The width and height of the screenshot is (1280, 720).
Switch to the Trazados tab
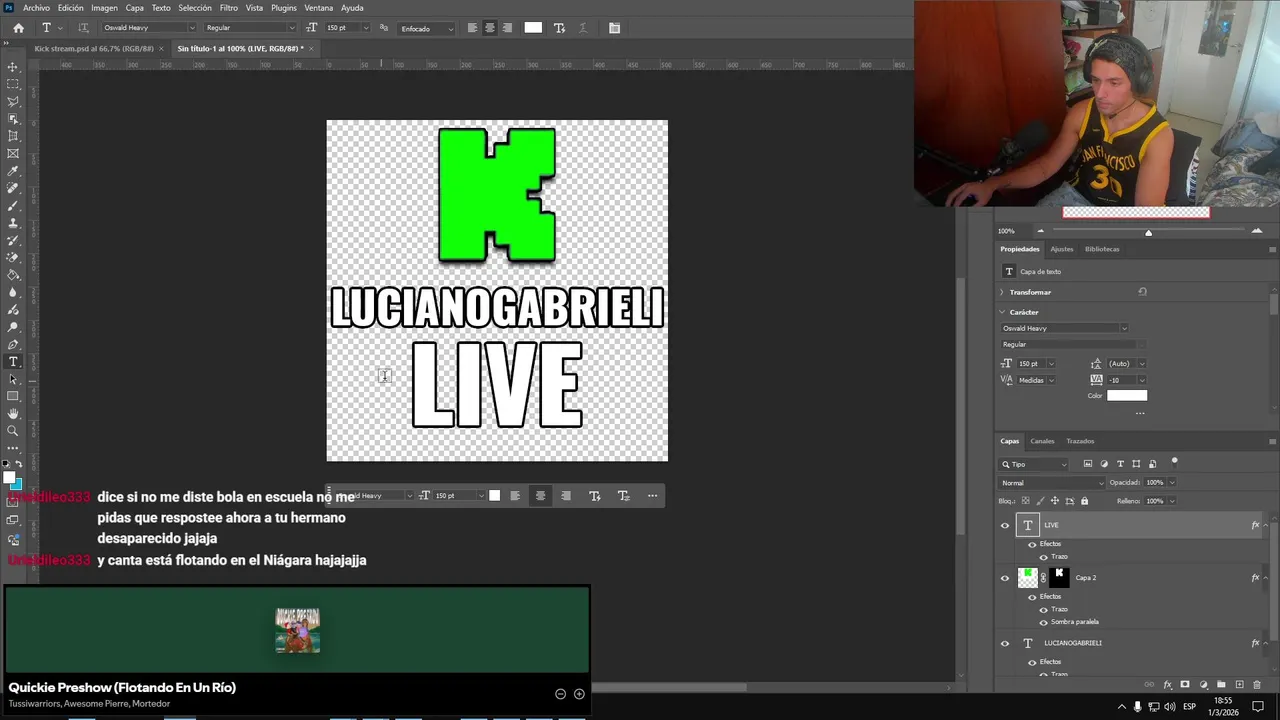pos(1080,441)
